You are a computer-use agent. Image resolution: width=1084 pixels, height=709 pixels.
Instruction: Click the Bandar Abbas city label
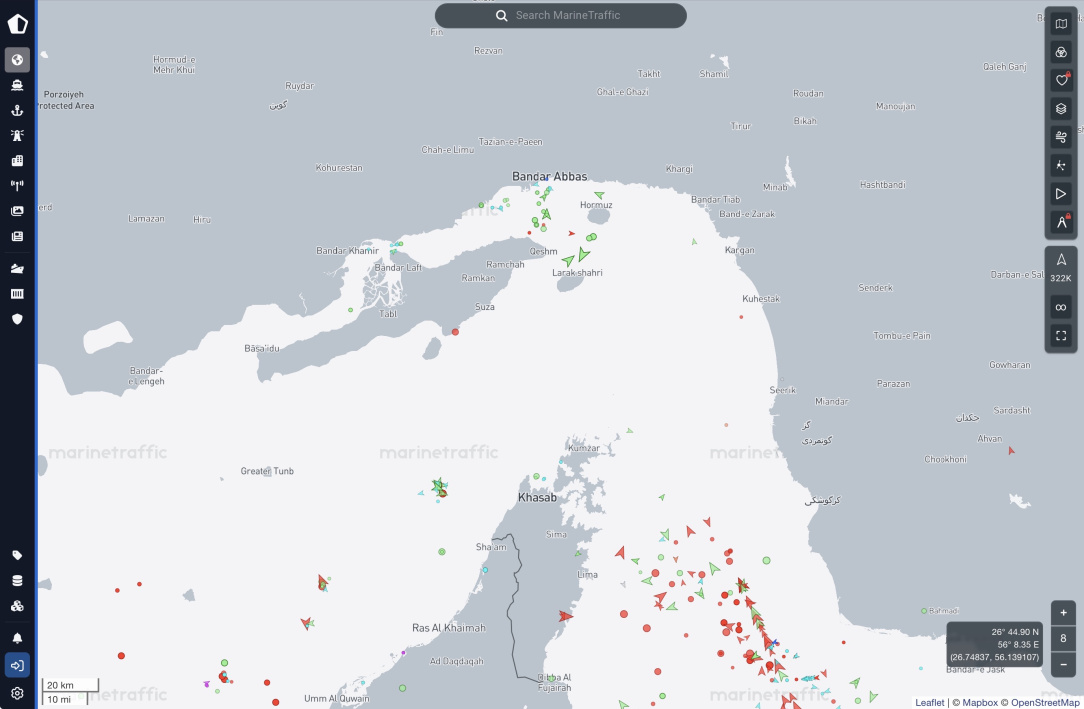[x=550, y=176]
